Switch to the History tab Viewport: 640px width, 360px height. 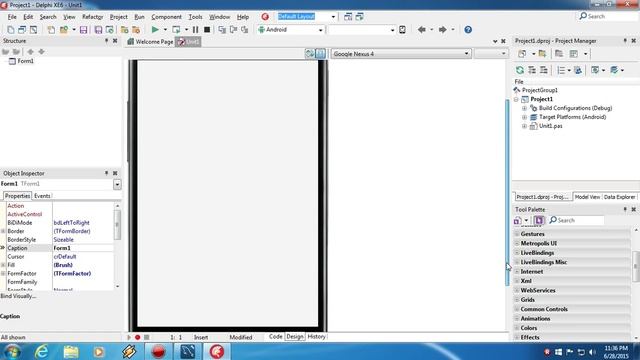(x=316, y=337)
